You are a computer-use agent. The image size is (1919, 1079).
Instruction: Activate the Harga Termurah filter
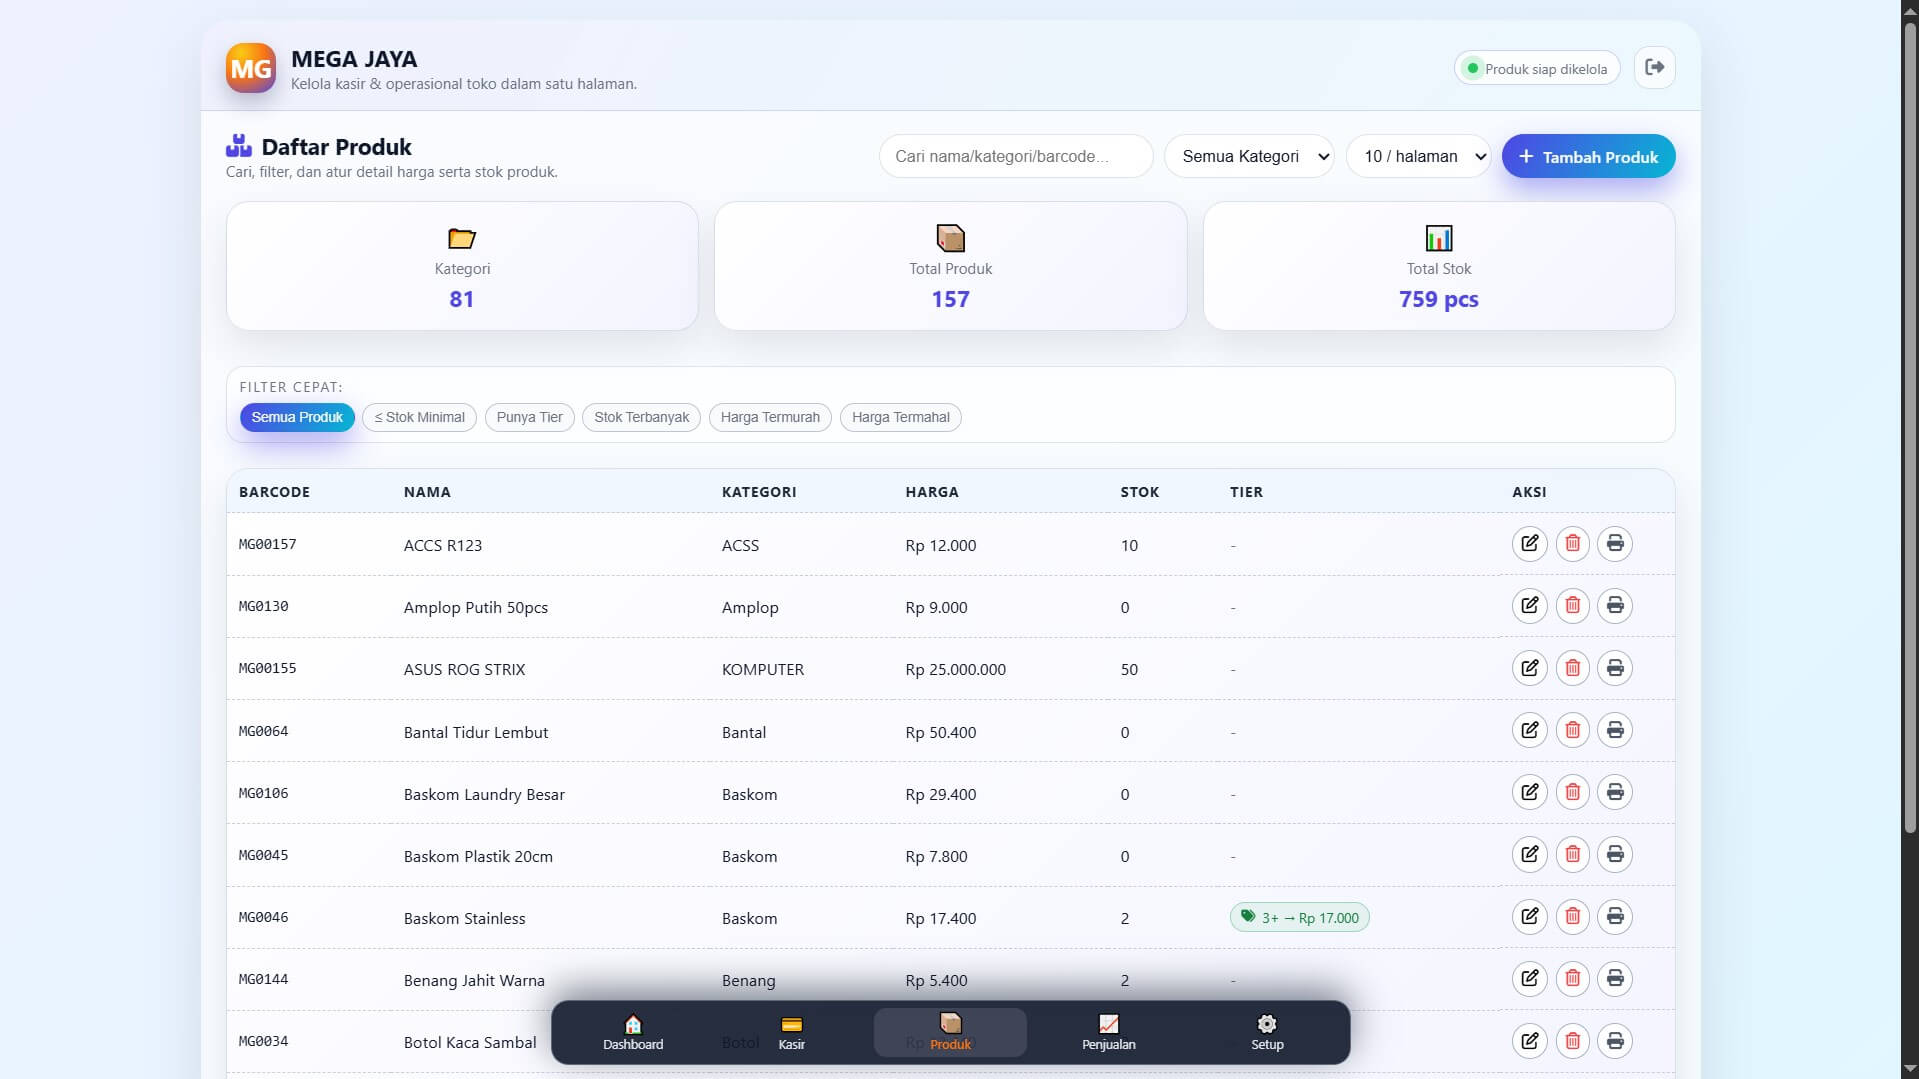(x=769, y=417)
